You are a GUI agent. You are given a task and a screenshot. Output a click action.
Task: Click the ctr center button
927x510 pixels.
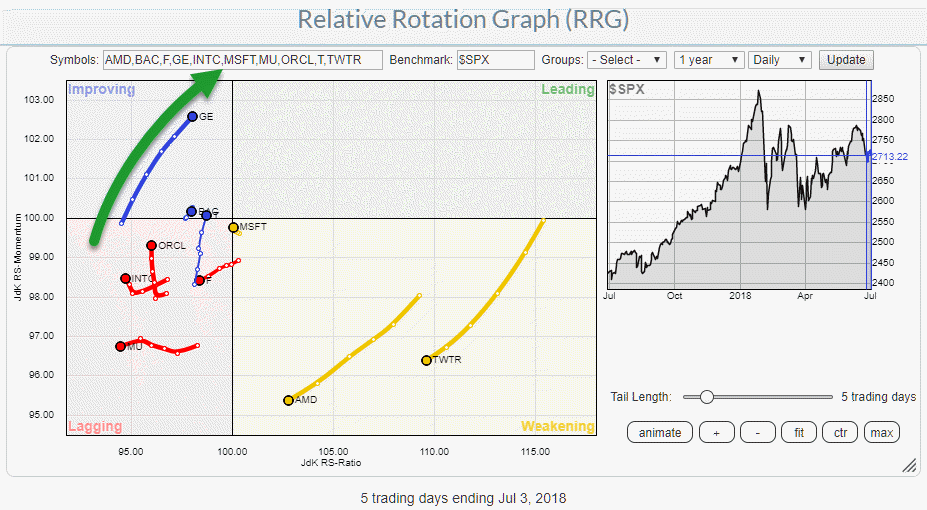click(x=840, y=433)
